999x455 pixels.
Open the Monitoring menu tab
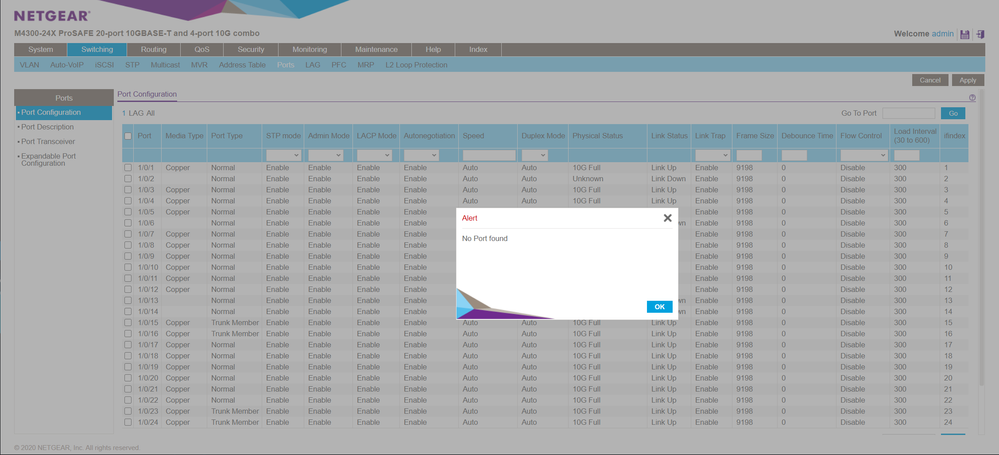pyautogui.click(x=310, y=50)
